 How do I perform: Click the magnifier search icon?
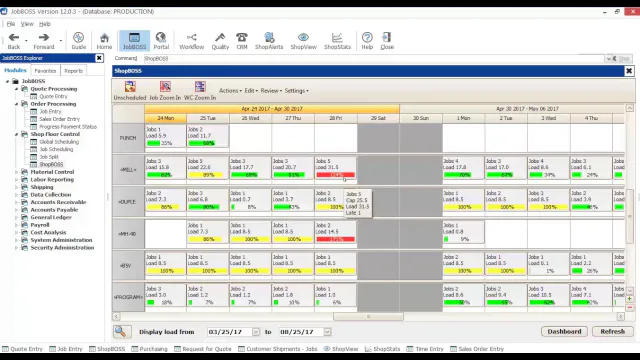point(122,331)
